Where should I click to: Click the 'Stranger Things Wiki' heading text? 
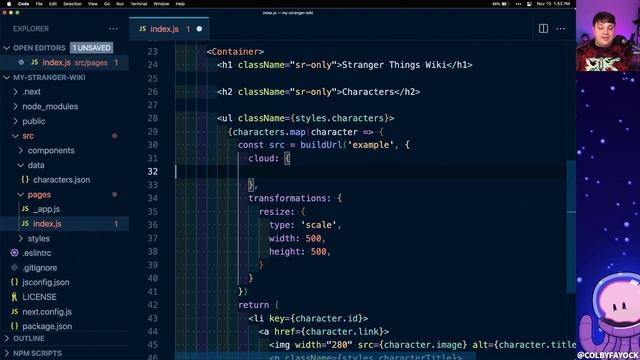394,65
